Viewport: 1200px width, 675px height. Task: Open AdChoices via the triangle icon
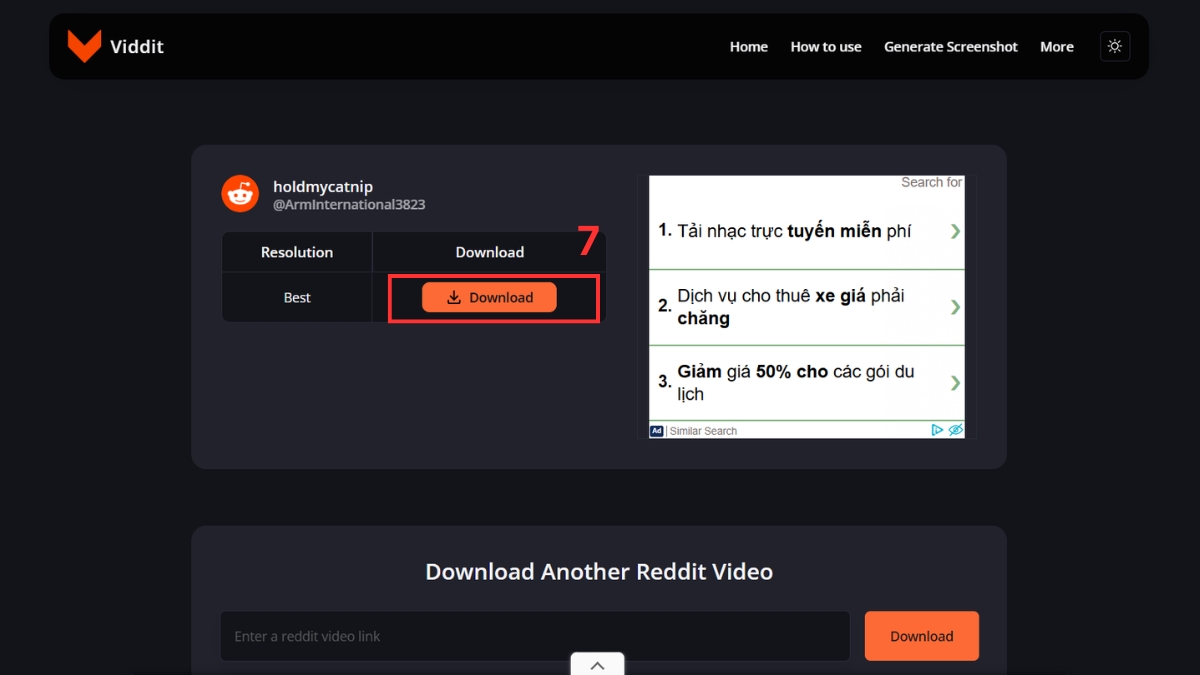937,429
